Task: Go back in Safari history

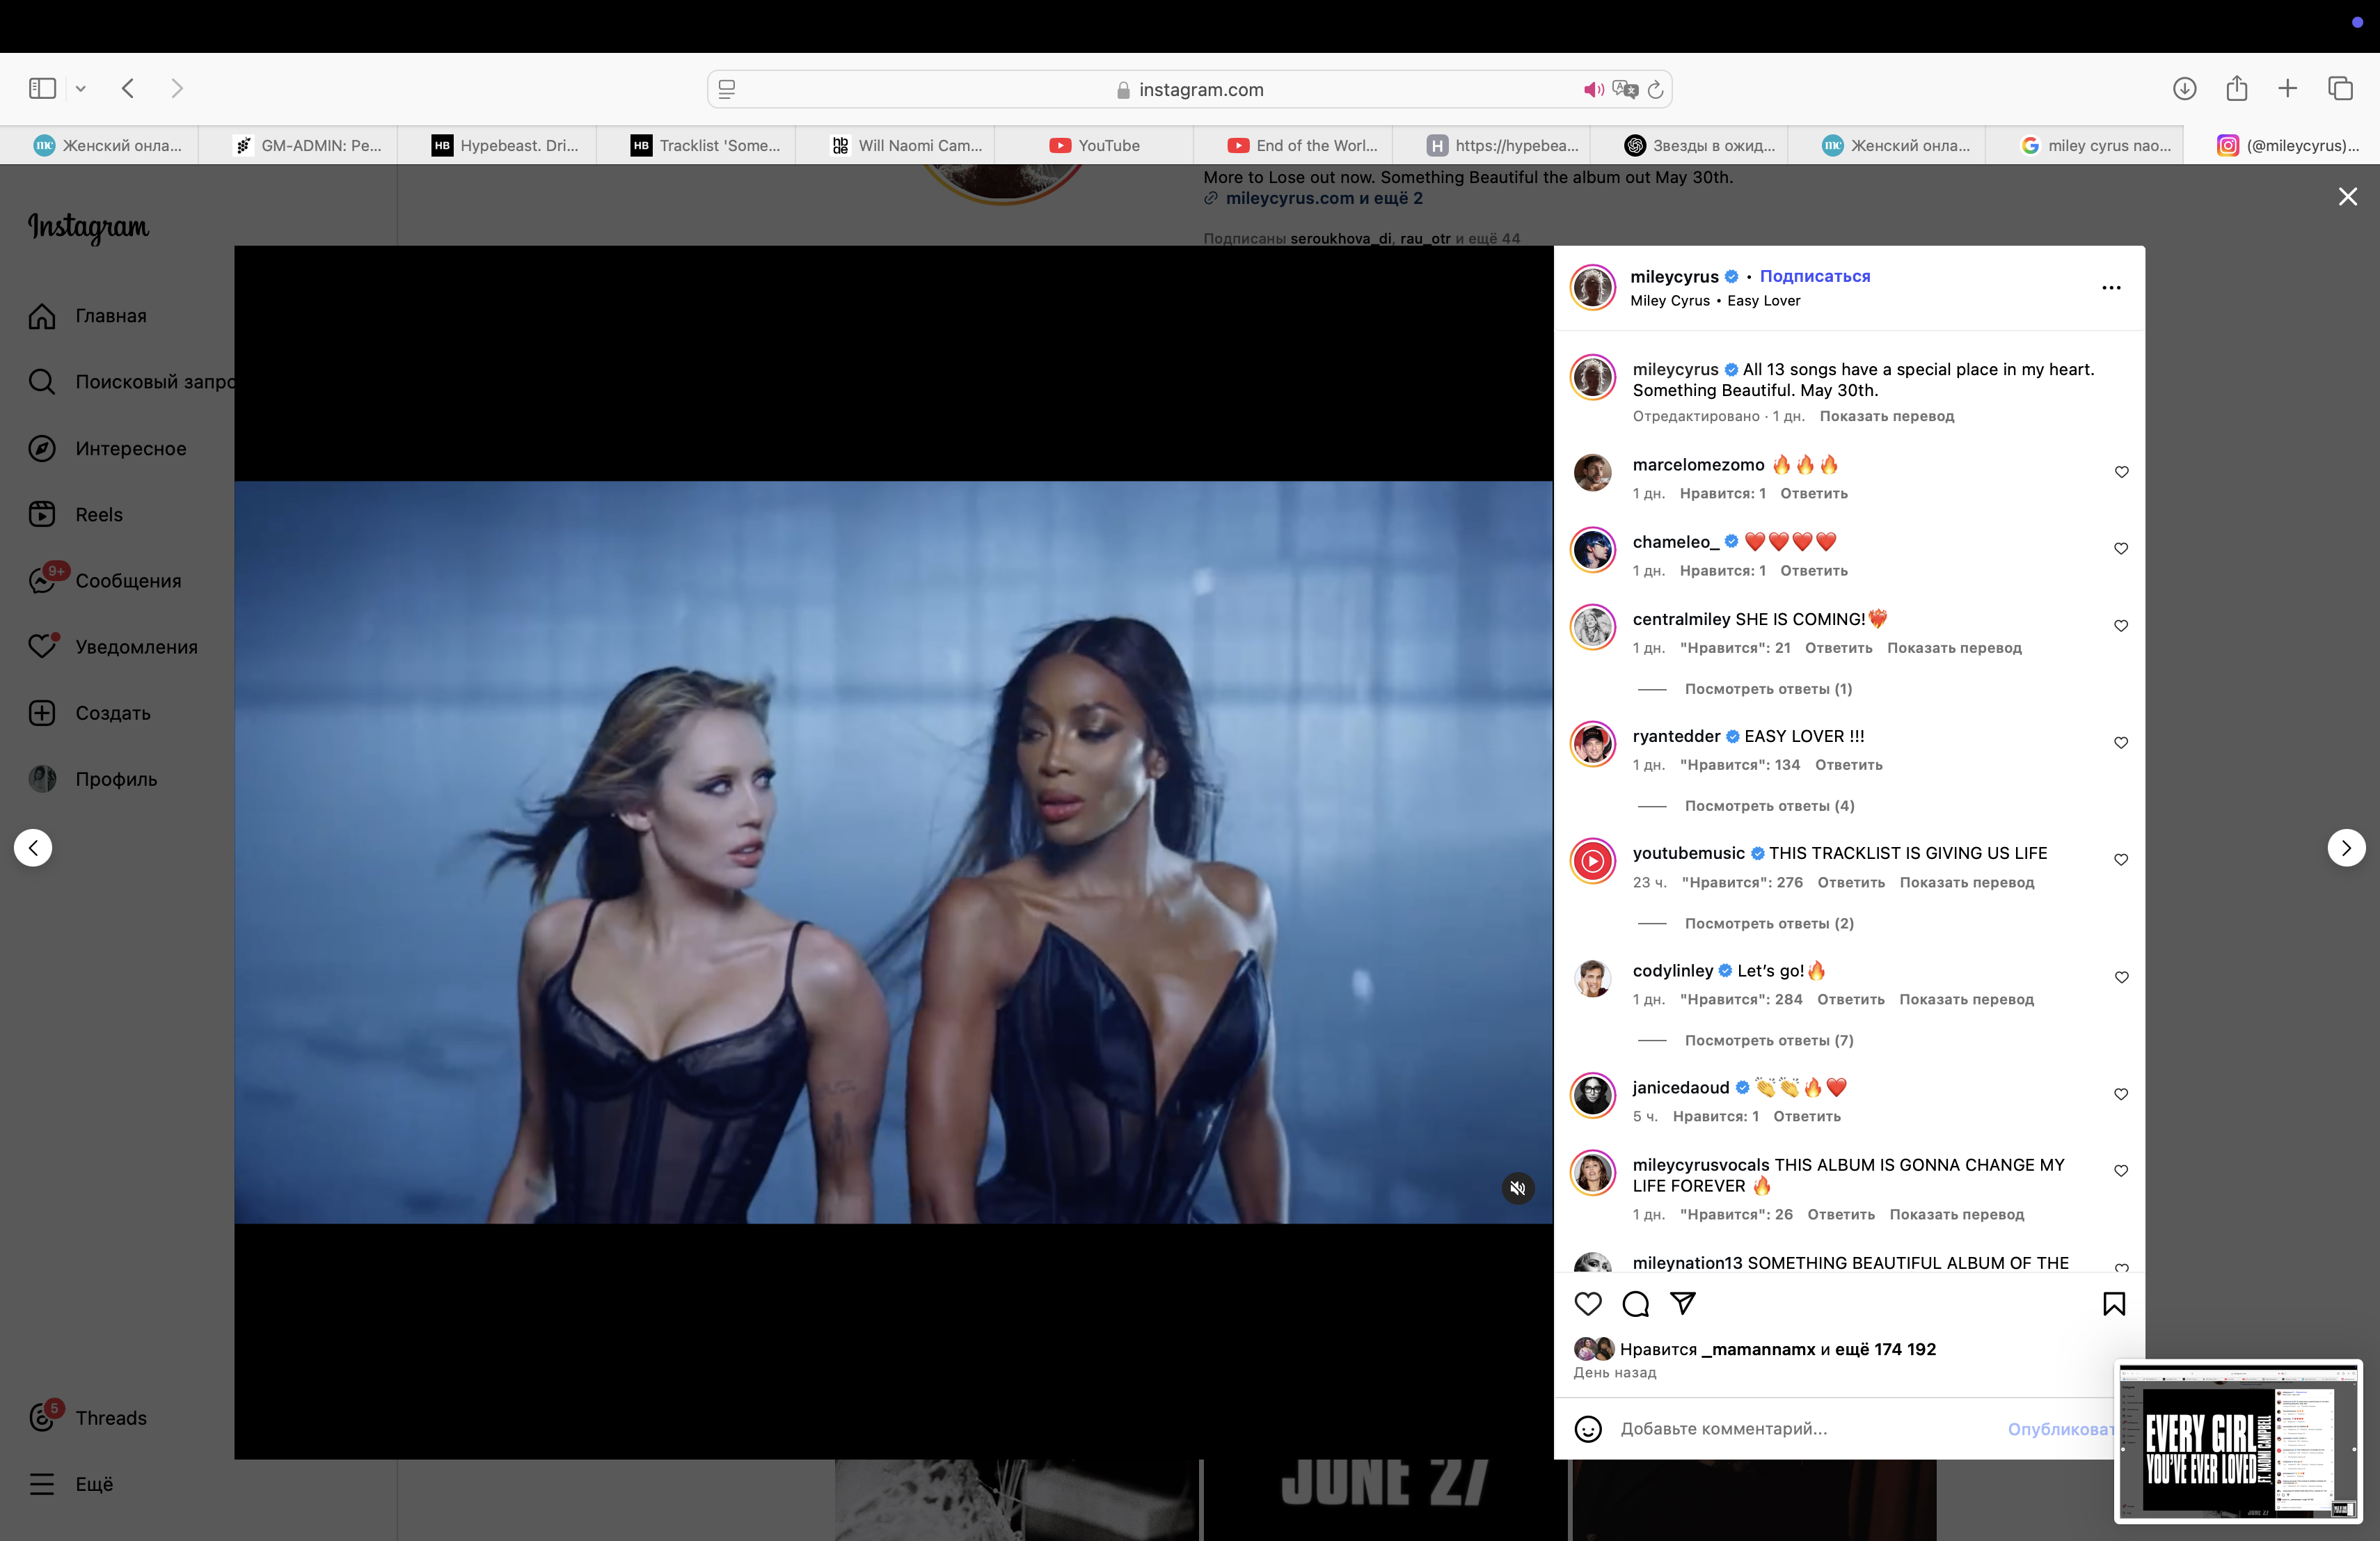Action: coord(128,89)
